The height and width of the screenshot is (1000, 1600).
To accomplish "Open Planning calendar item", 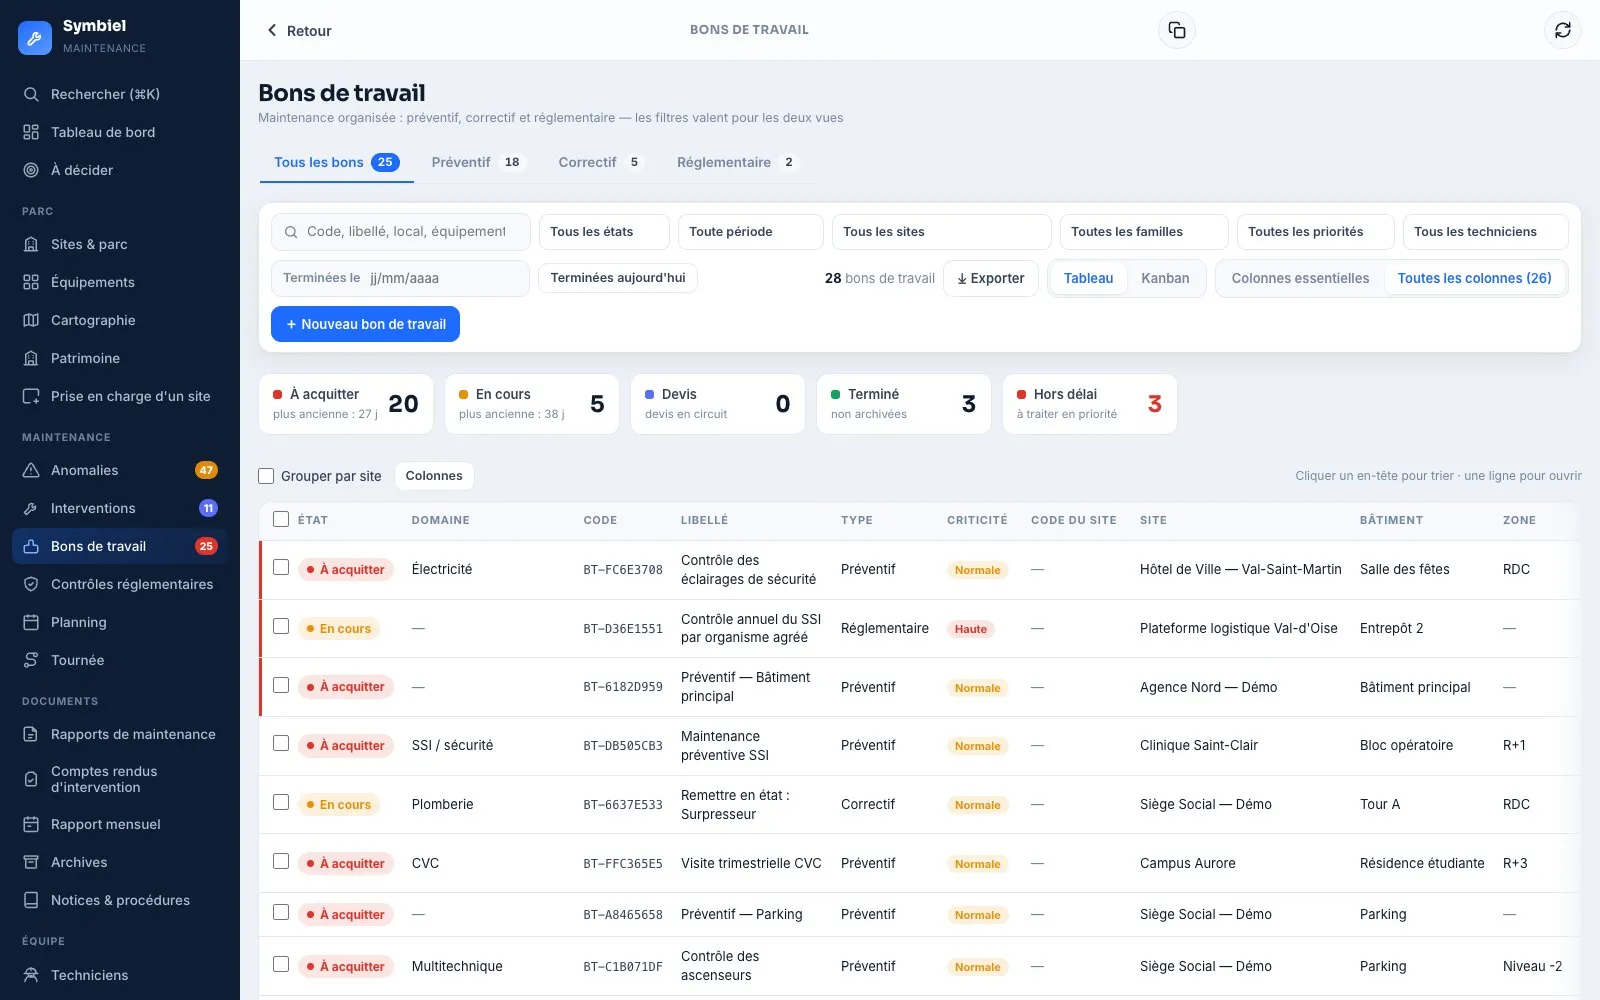I will (120, 622).
